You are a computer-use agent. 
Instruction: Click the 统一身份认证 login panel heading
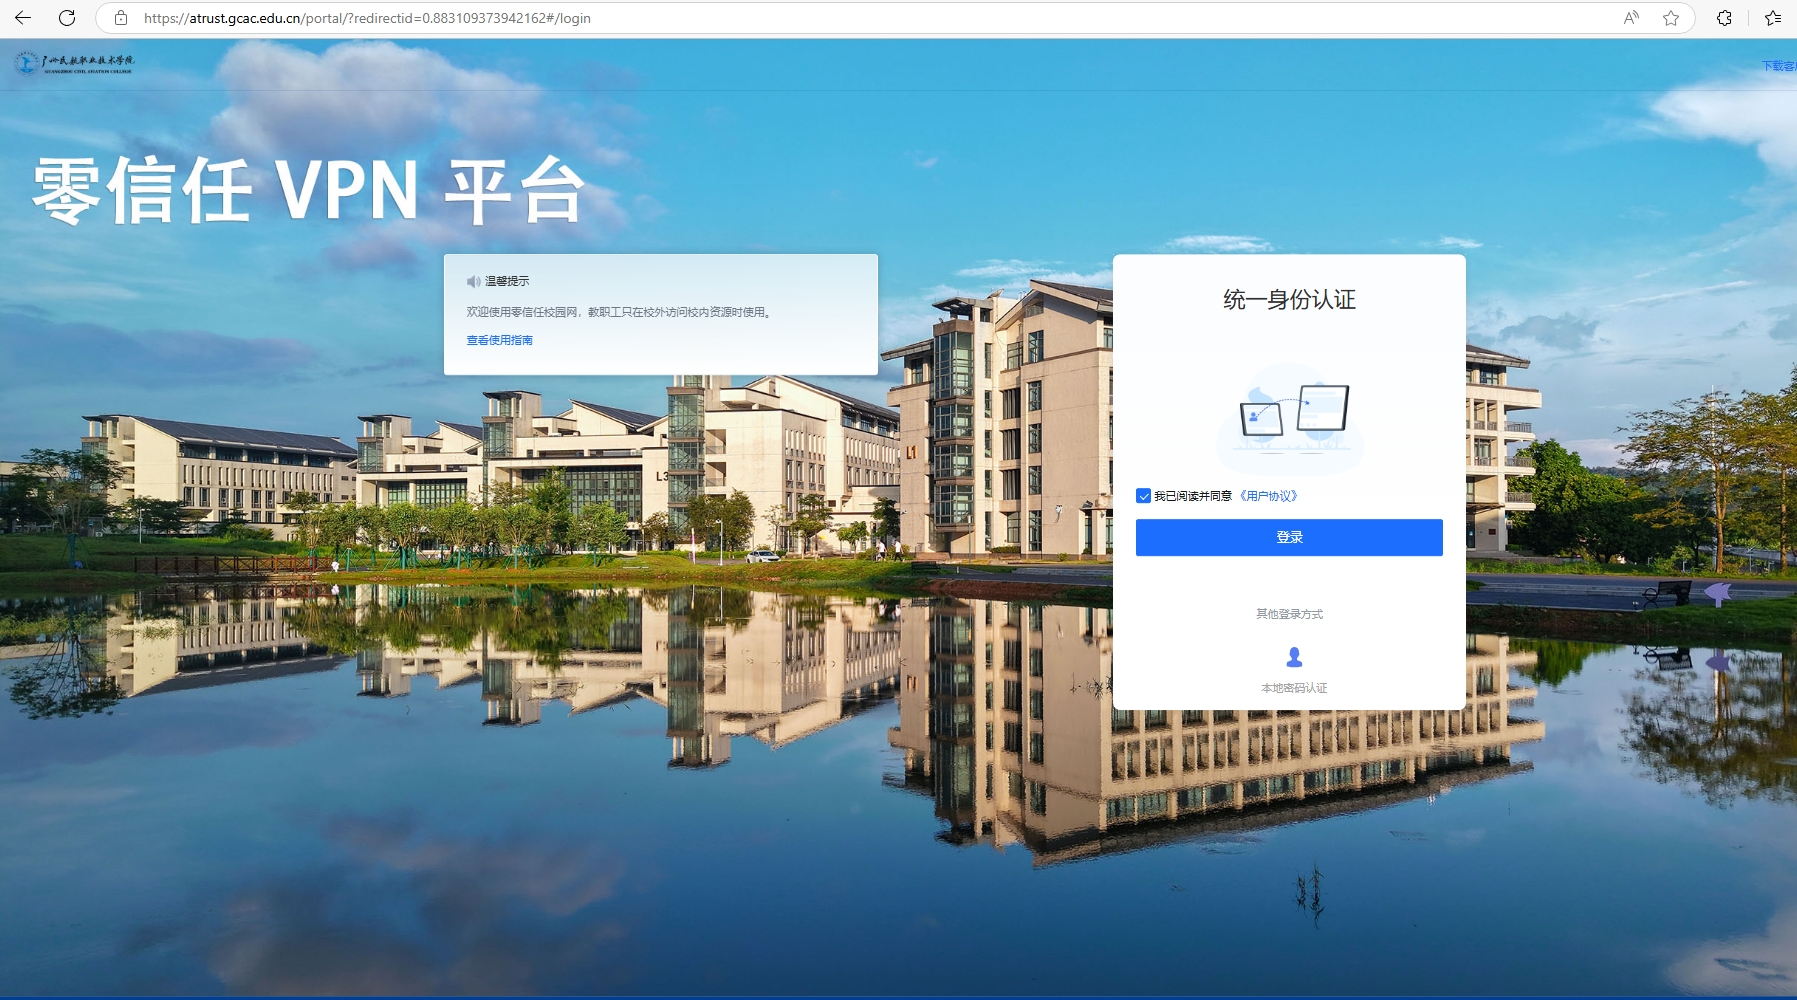[x=1289, y=300]
